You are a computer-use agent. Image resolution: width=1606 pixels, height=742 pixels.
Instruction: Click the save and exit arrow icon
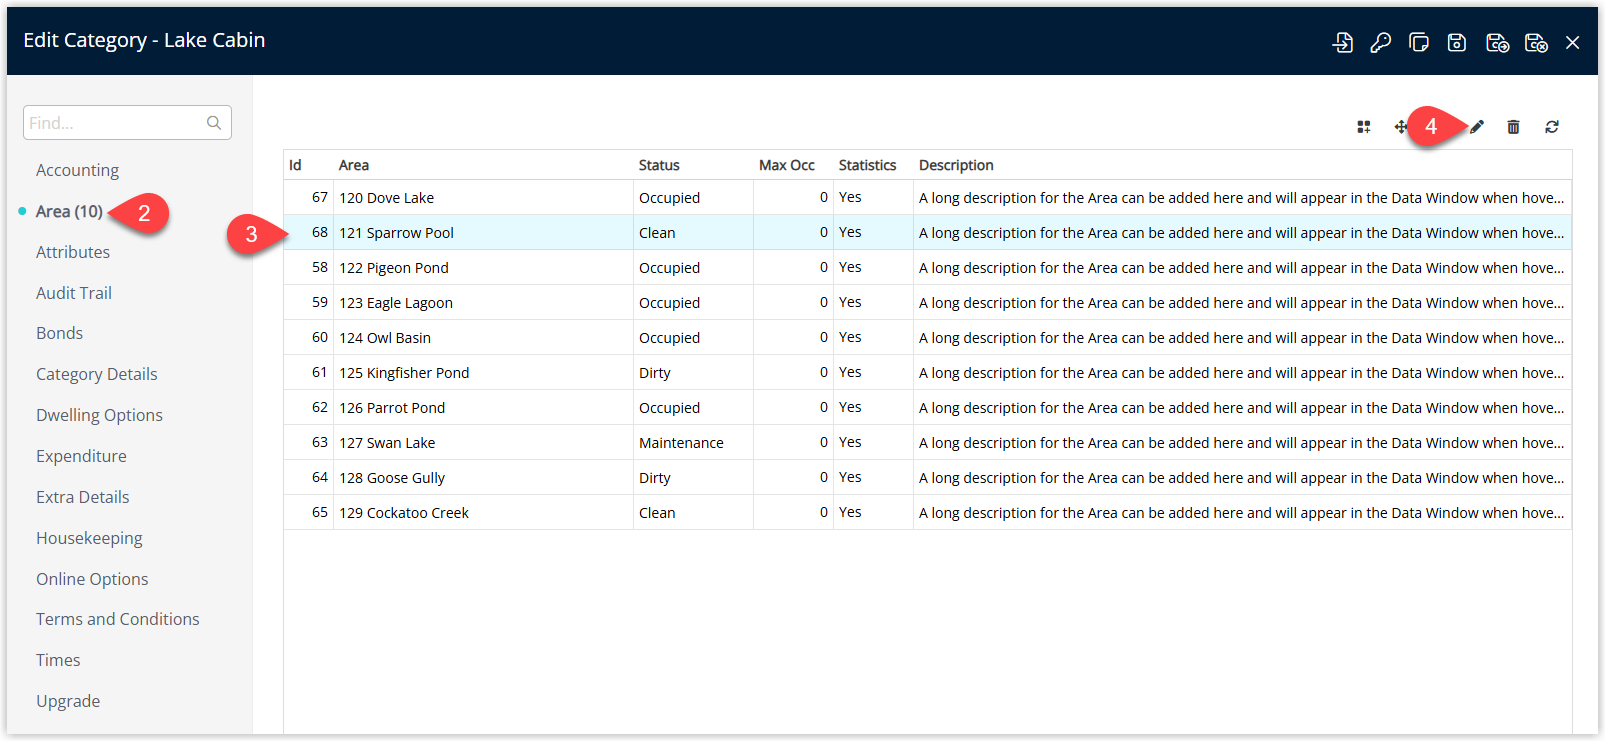[x=1497, y=42]
